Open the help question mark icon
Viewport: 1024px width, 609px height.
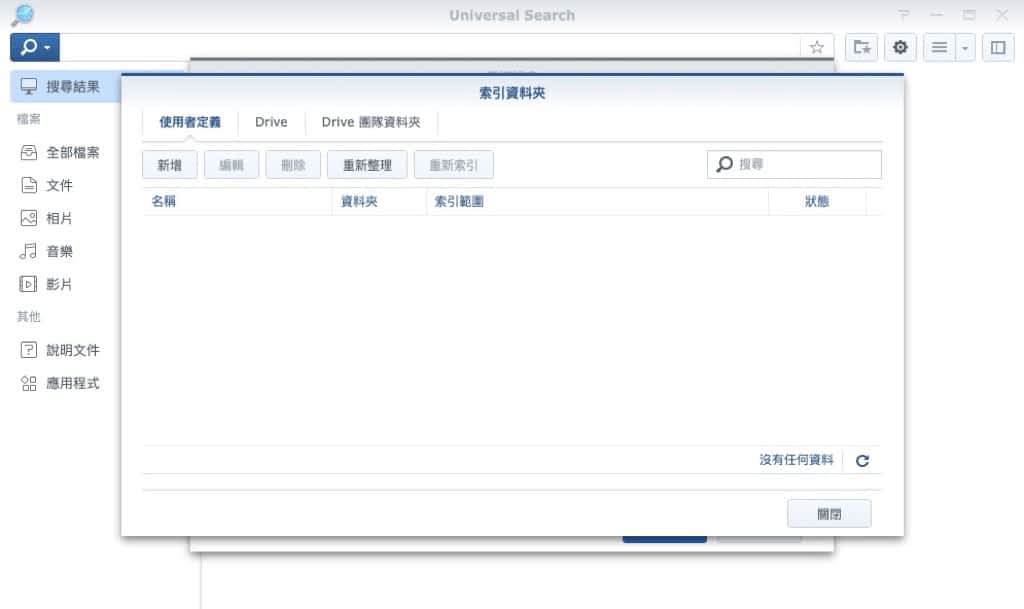(904, 15)
